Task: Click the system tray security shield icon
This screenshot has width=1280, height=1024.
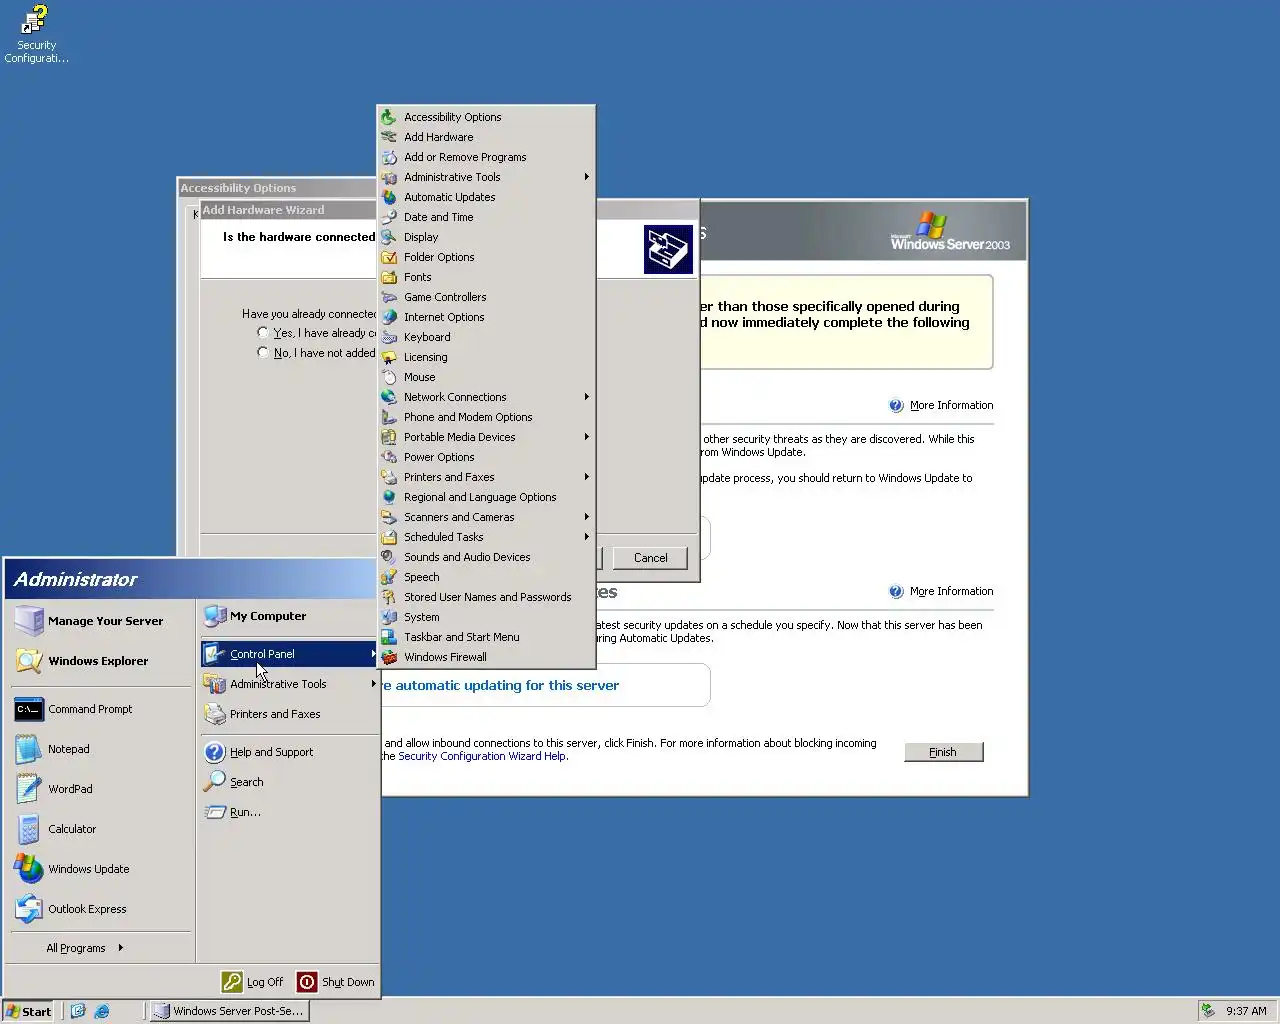Action: point(1208,1011)
